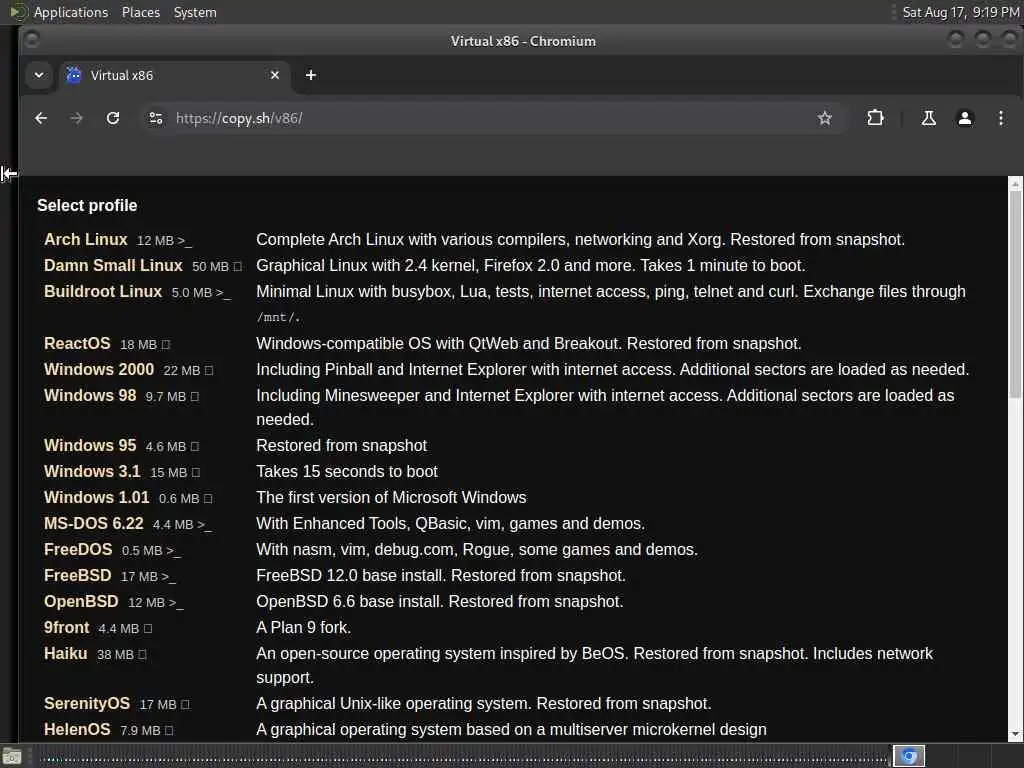Open the Places menu
This screenshot has height=768, width=1024.
141,12
